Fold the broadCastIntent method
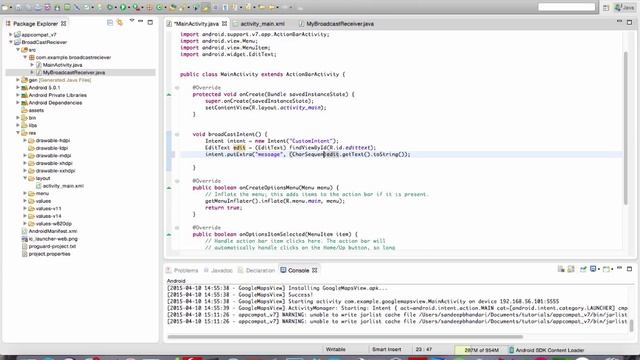The width and height of the screenshot is (640, 360). click(x=177, y=134)
